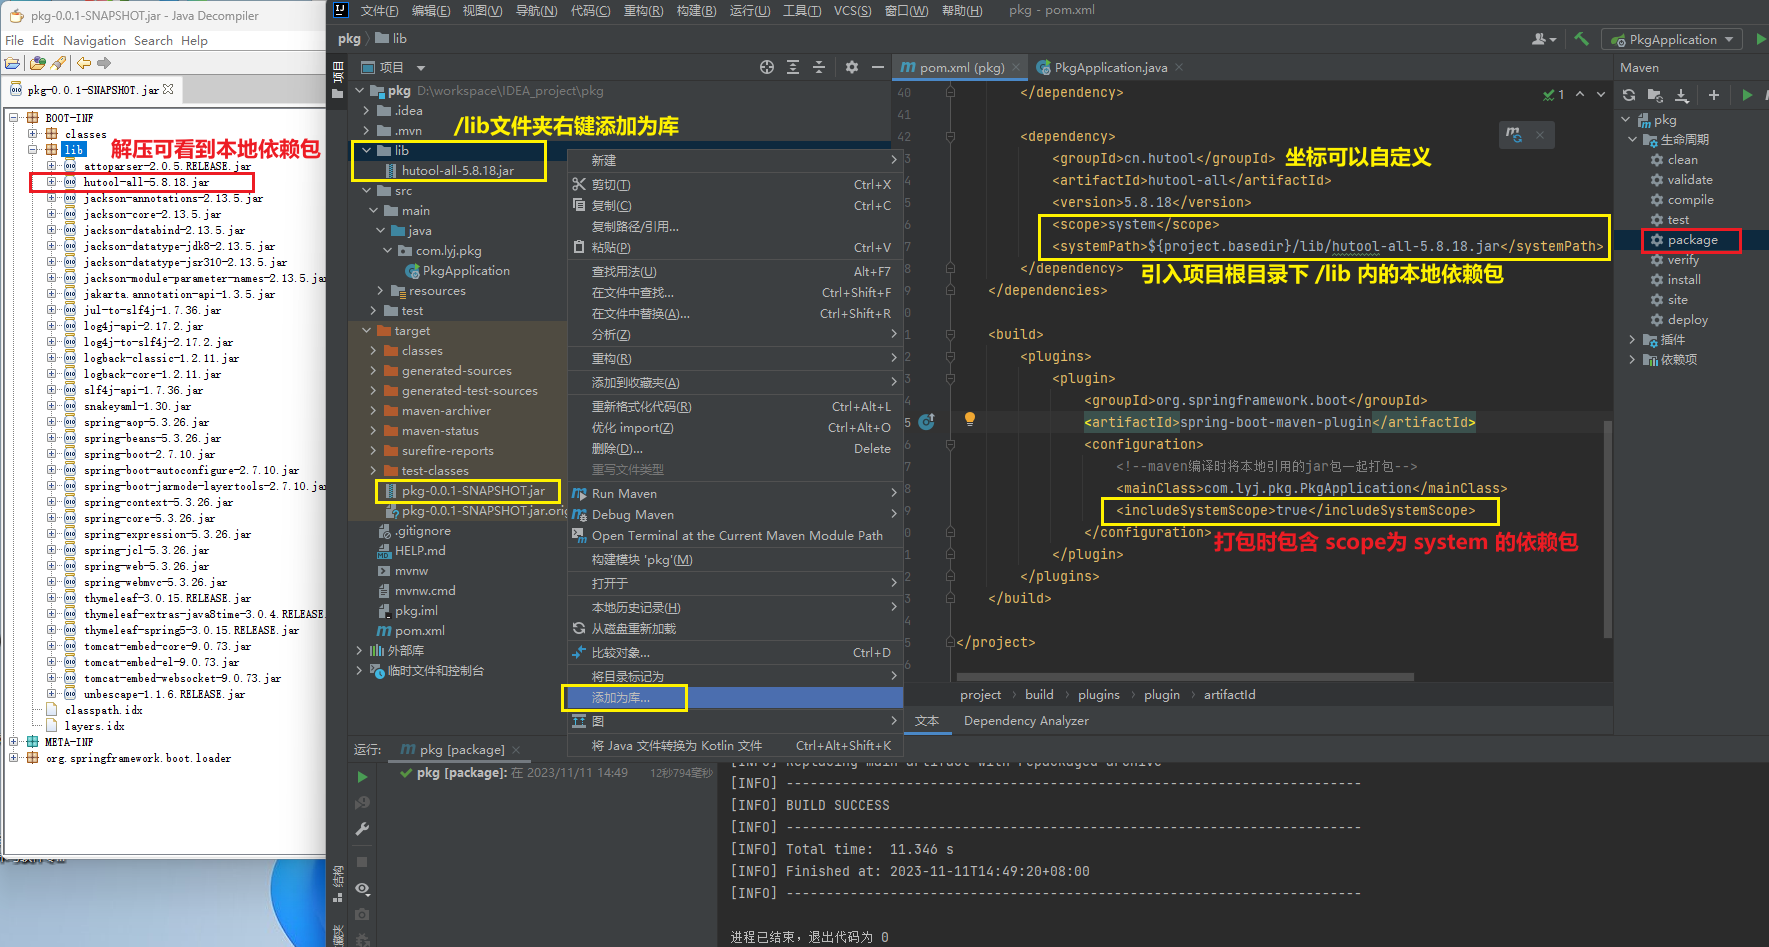This screenshot has width=1769, height=947.
Task: Select package lifecycle goal in Maven panel
Action: point(1692,240)
